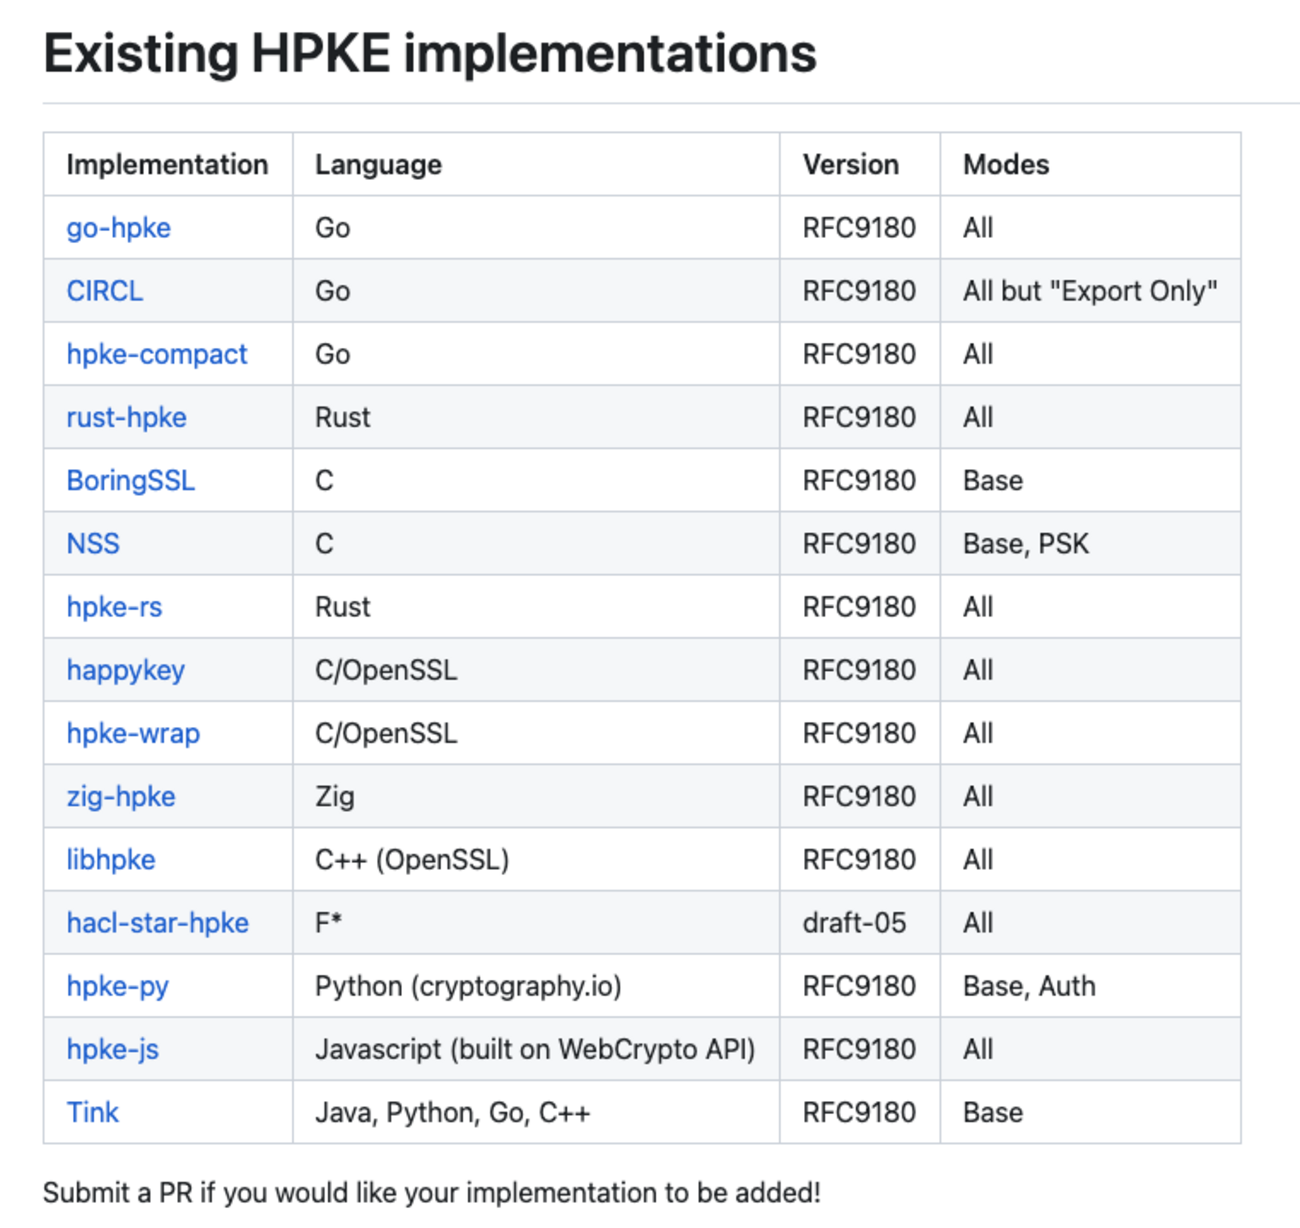This screenshot has width=1300, height=1228.
Task: Open the hpke-py link
Action: [117, 986]
